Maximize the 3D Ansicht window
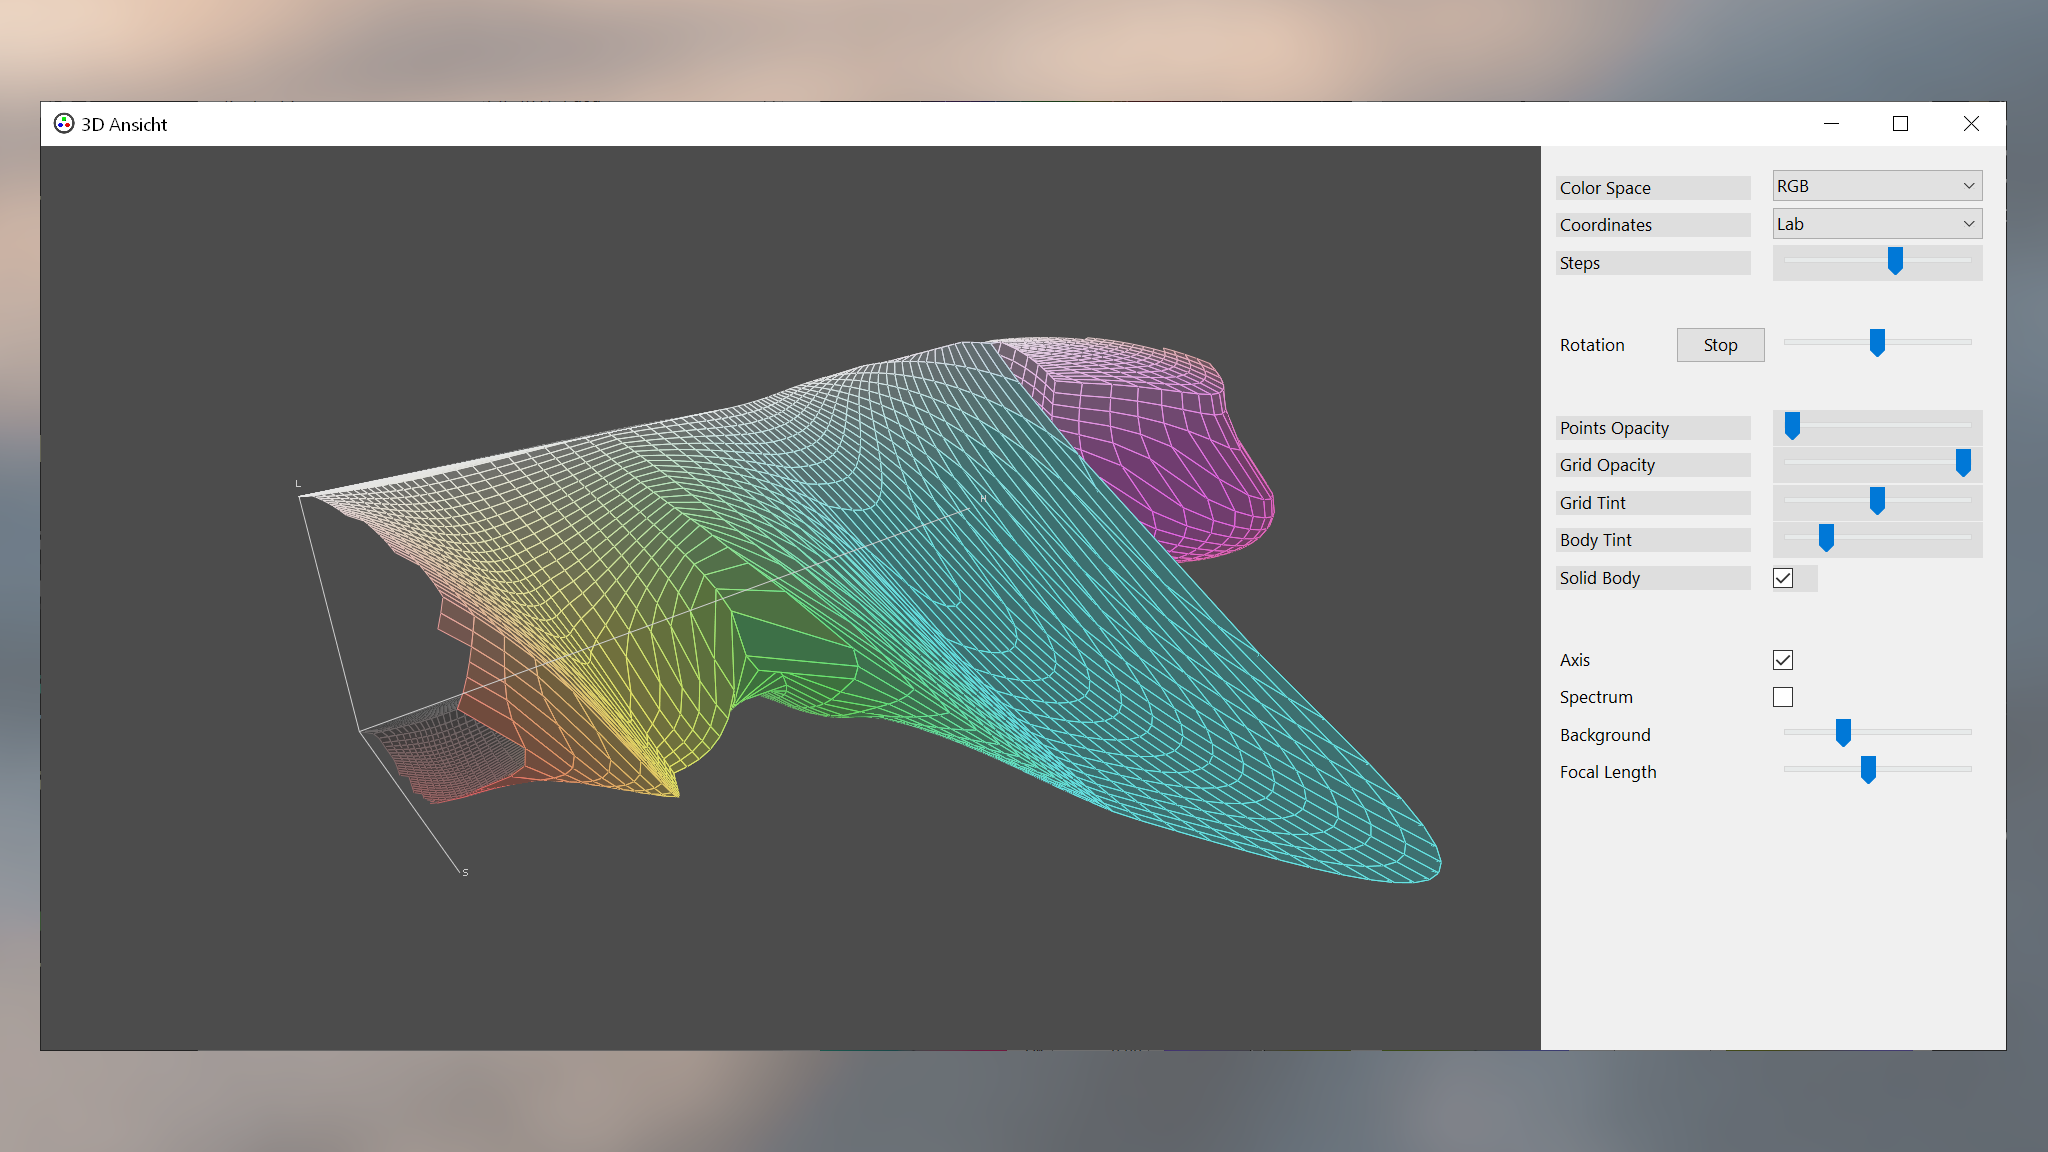The height and width of the screenshot is (1152, 2048). point(1900,123)
